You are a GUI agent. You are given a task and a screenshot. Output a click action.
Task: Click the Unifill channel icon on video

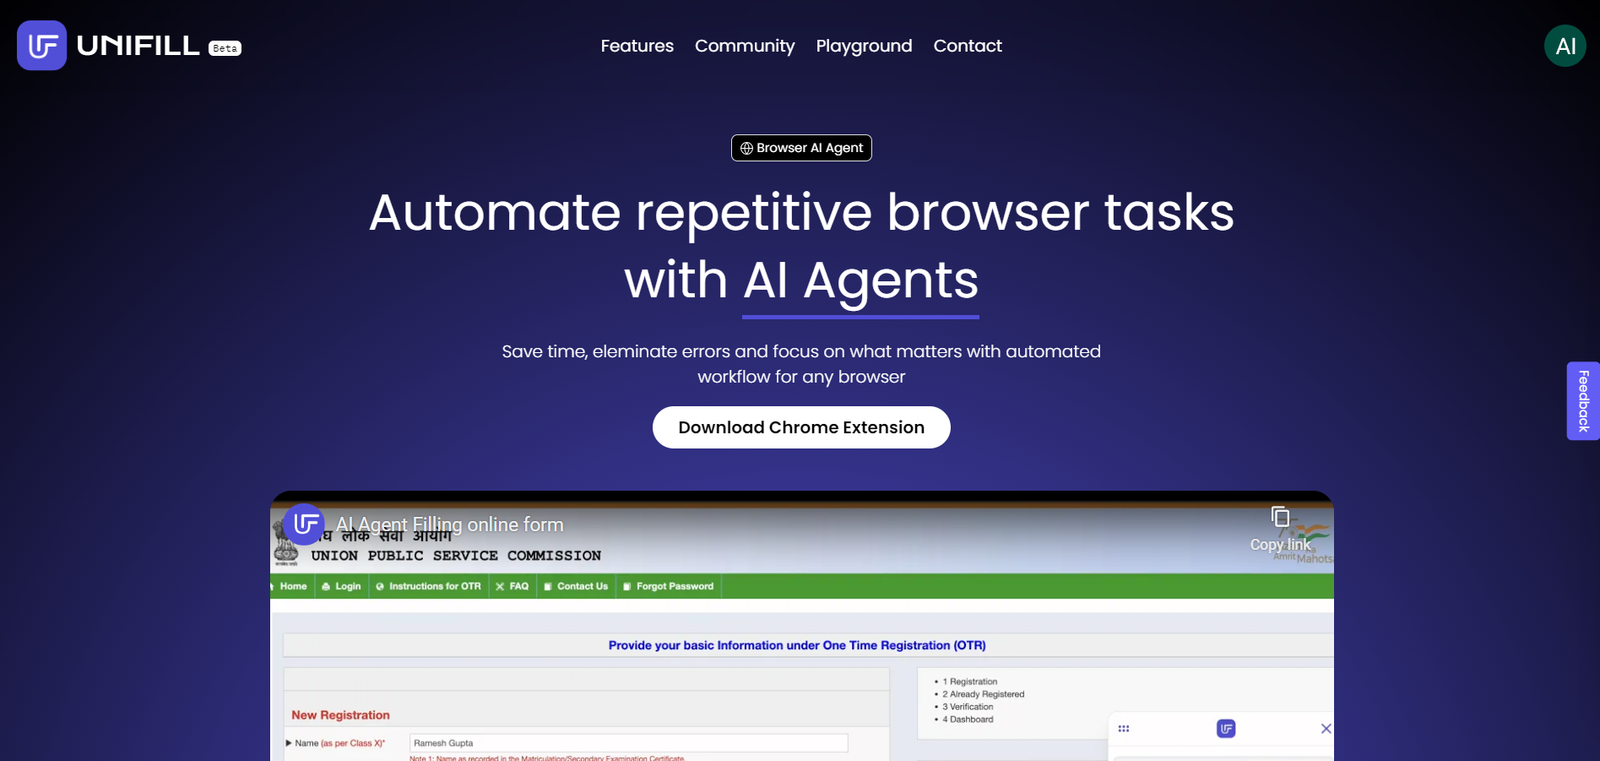(x=304, y=524)
